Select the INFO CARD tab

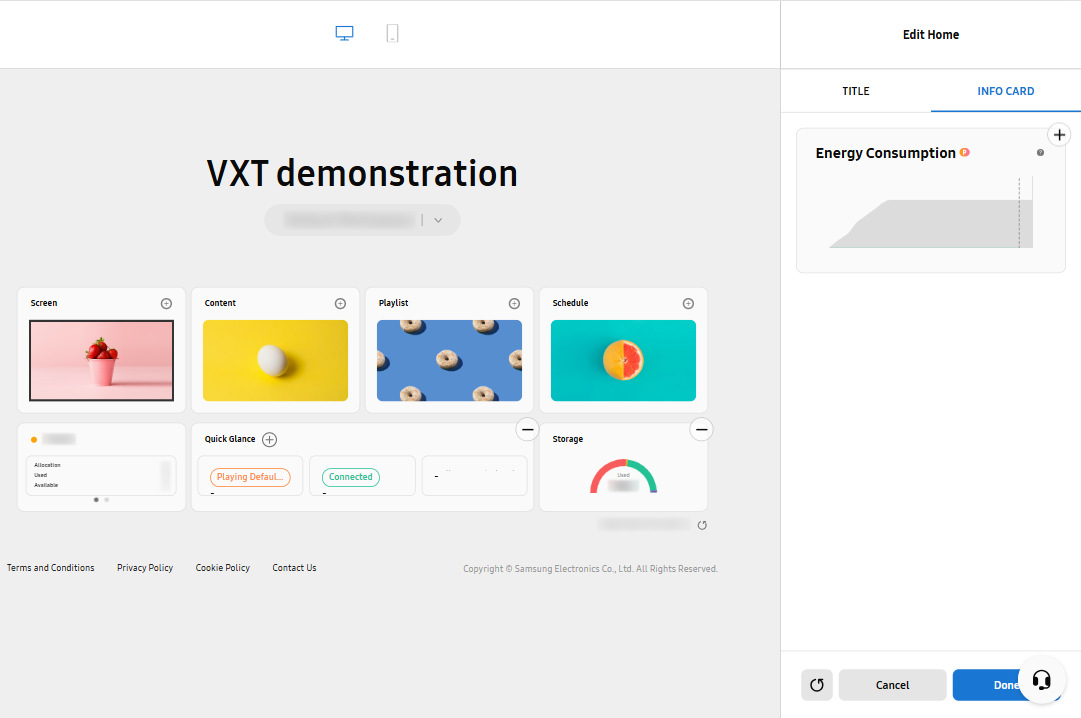[1005, 91]
